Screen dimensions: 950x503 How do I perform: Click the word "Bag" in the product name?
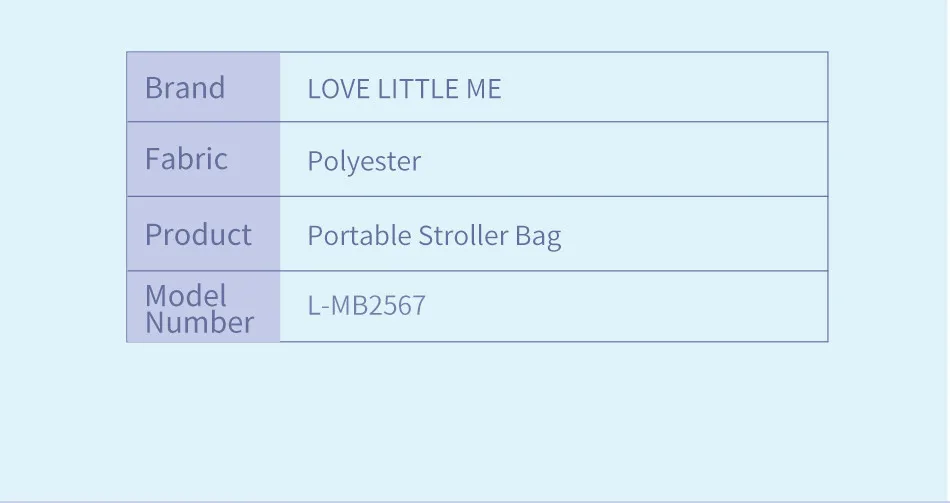coord(538,237)
